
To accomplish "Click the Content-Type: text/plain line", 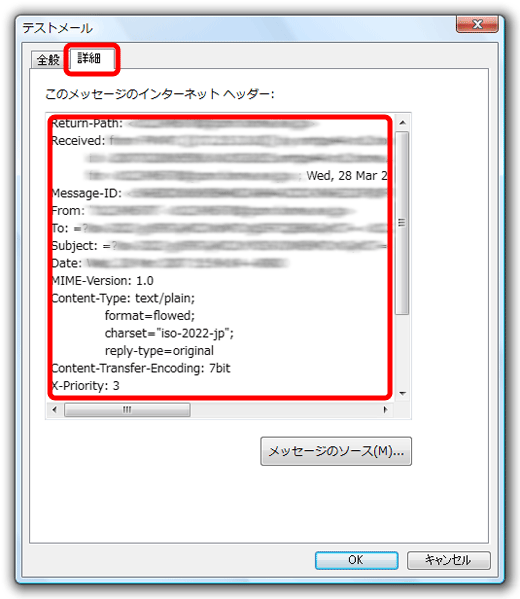I will (x=123, y=298).
